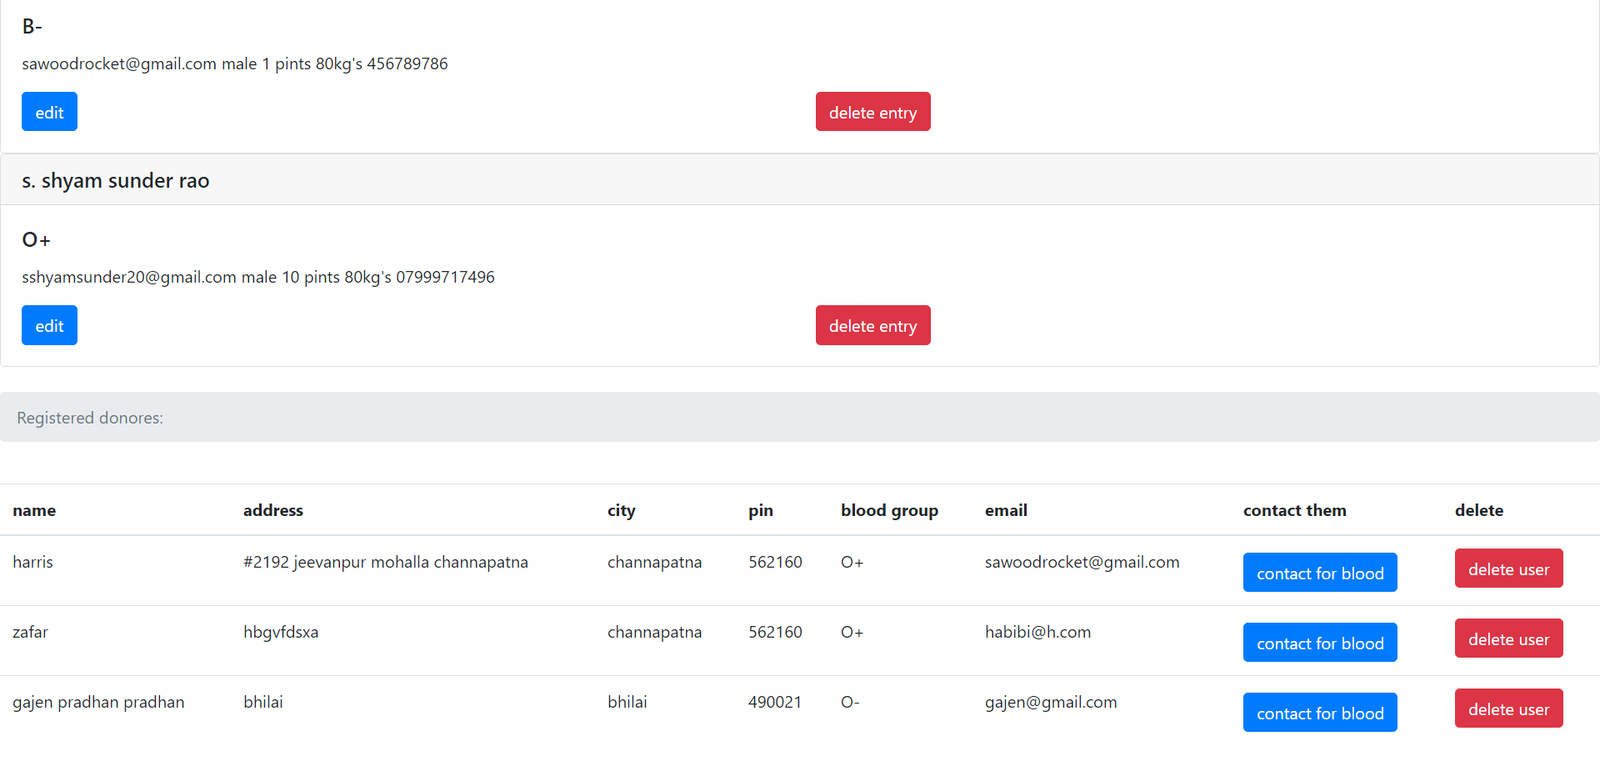This screenshot has width=1600, height=762.
Task: Click the name gajen pradhan pradhan
Action: [98, 702]
